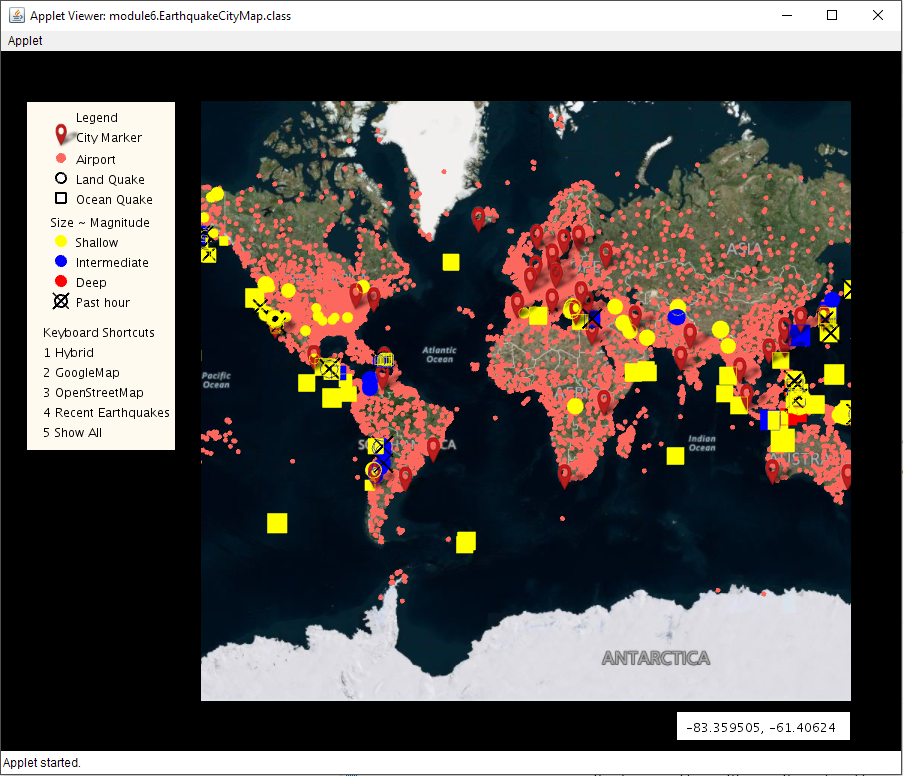The height and width of the screenshot is (776, 903).
Task: Click the City Marker pin icon in legend
Action: click(x=59, y=133)
